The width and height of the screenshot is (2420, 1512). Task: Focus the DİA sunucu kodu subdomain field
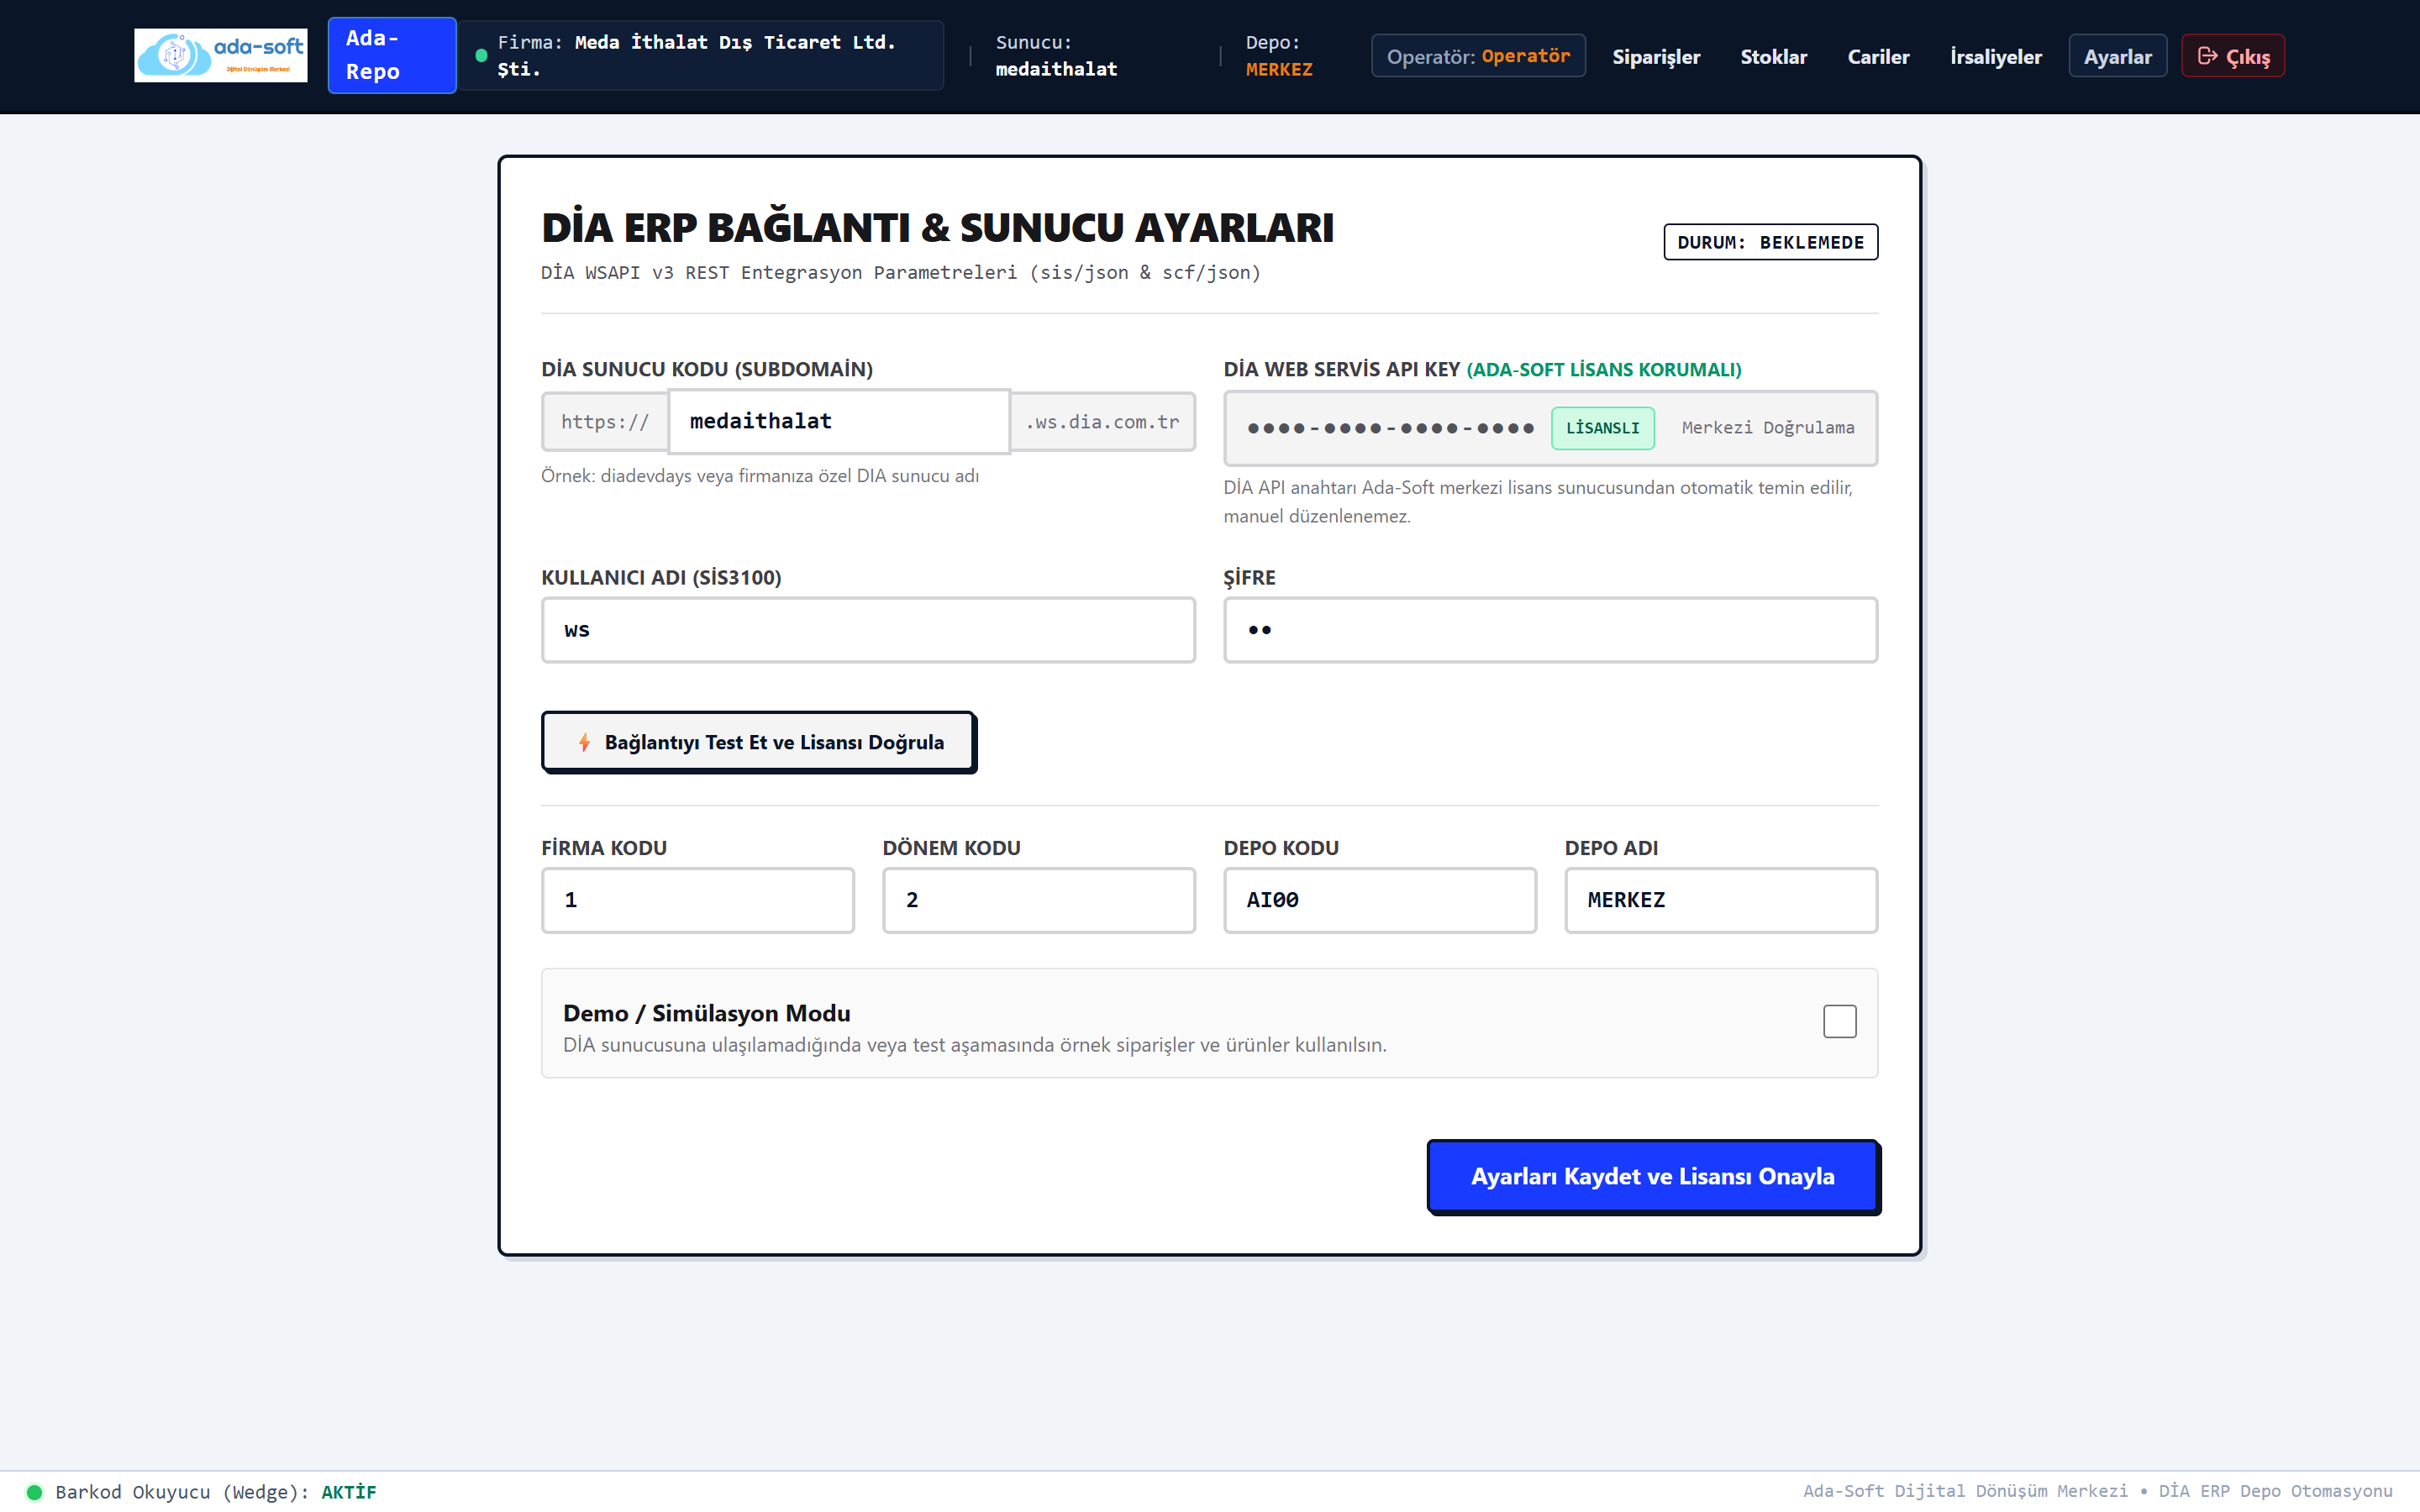[x=839, y=421]
